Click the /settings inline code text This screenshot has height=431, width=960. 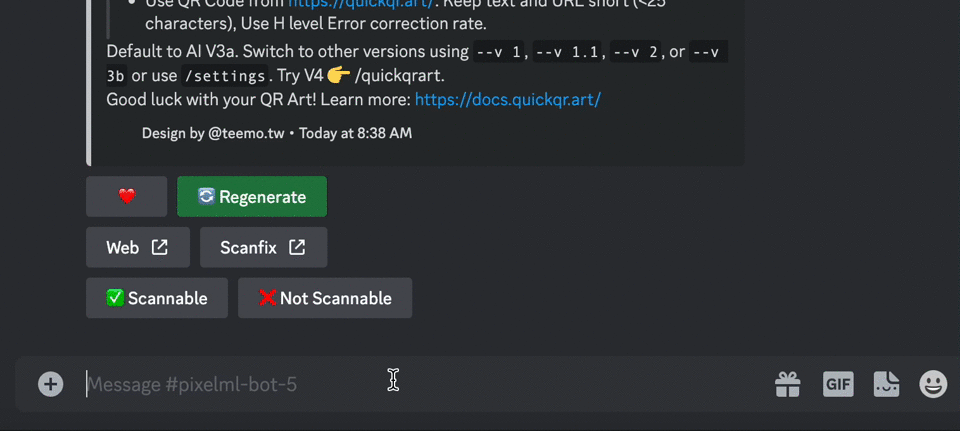click(x=227, y=75)
